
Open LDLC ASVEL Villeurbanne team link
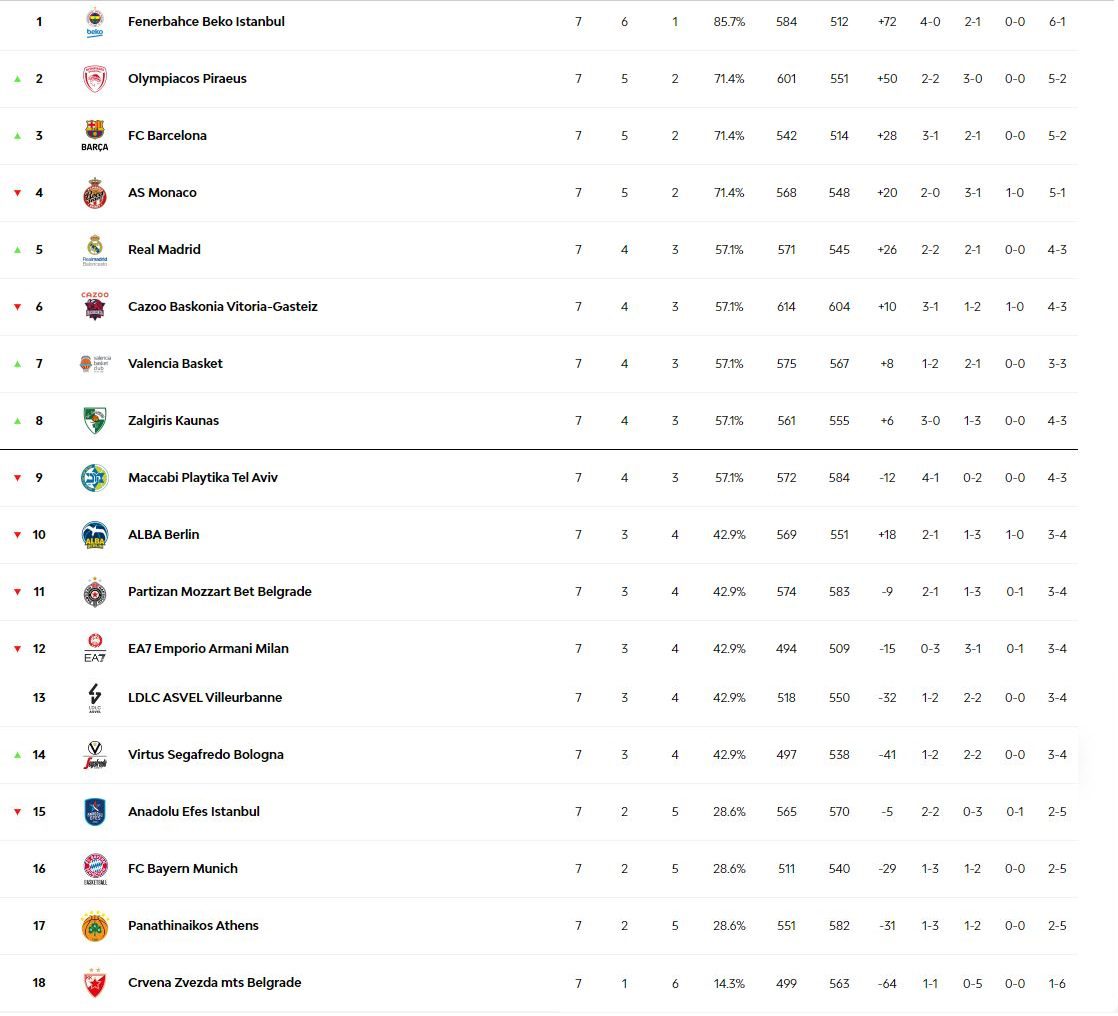point(205,698)
